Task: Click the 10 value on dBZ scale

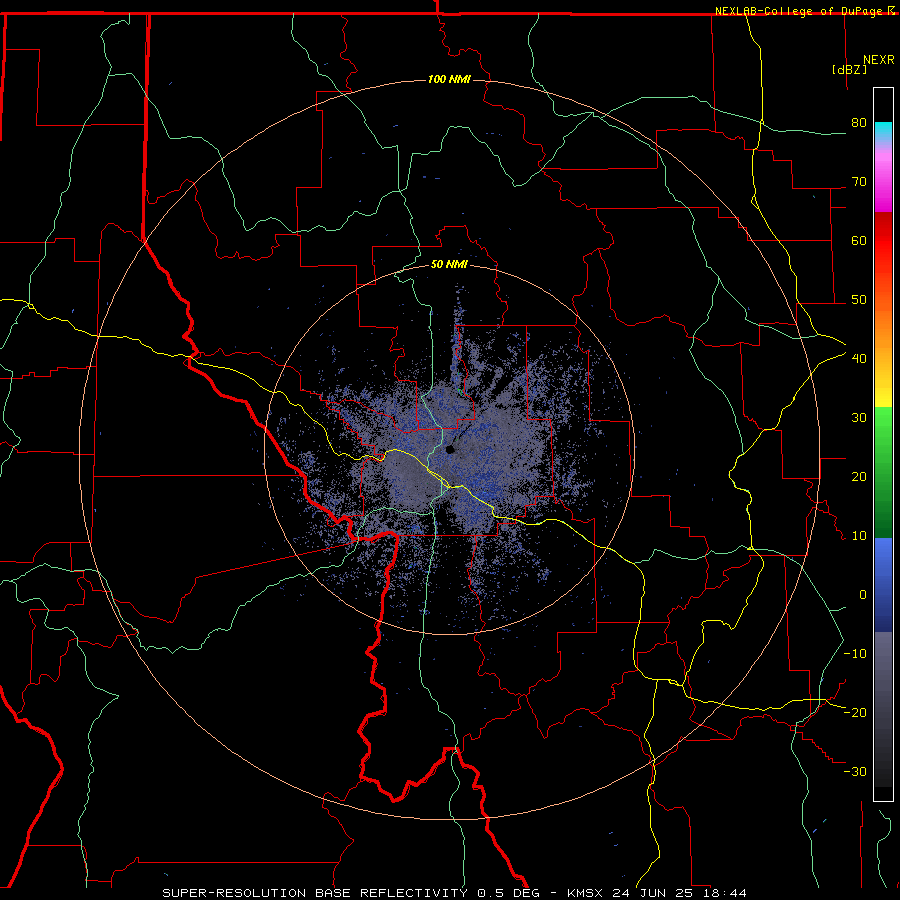Action: tap(859, 536)
